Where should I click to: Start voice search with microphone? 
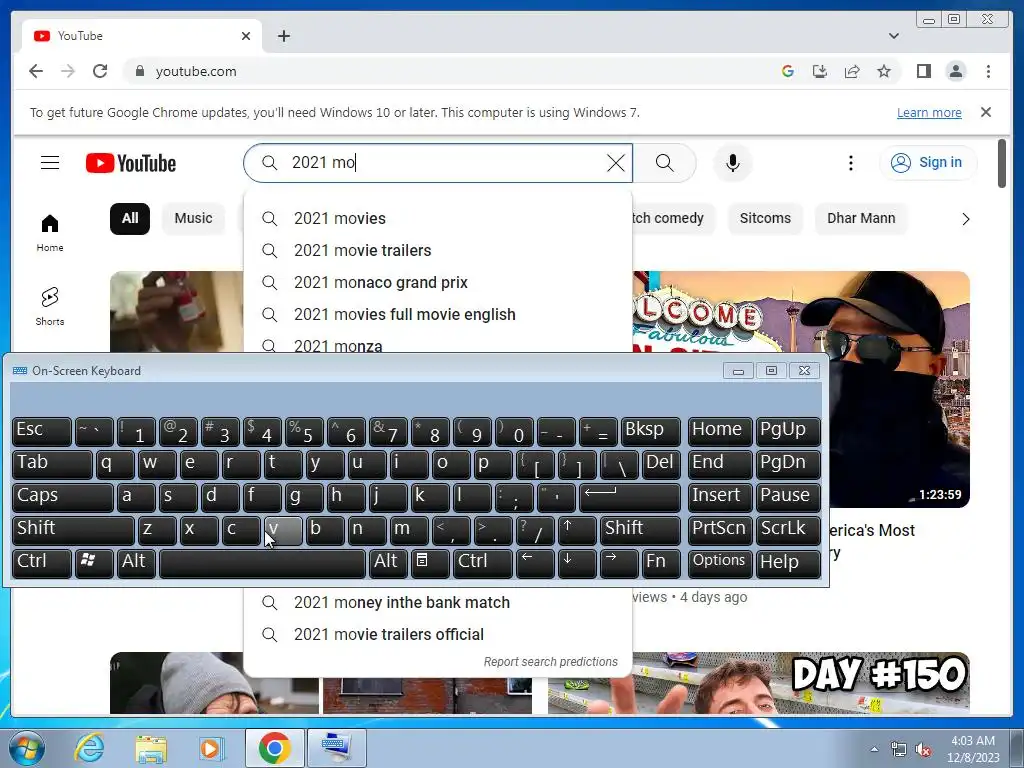(x=733, y=163)
